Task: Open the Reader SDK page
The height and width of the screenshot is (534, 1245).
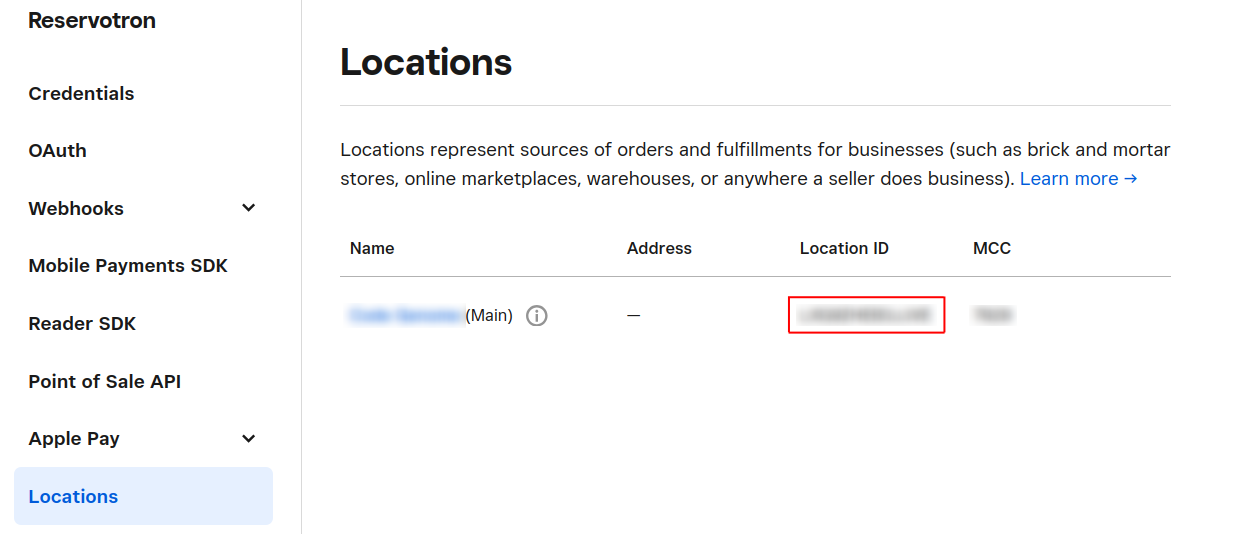Action: point(82,324)
